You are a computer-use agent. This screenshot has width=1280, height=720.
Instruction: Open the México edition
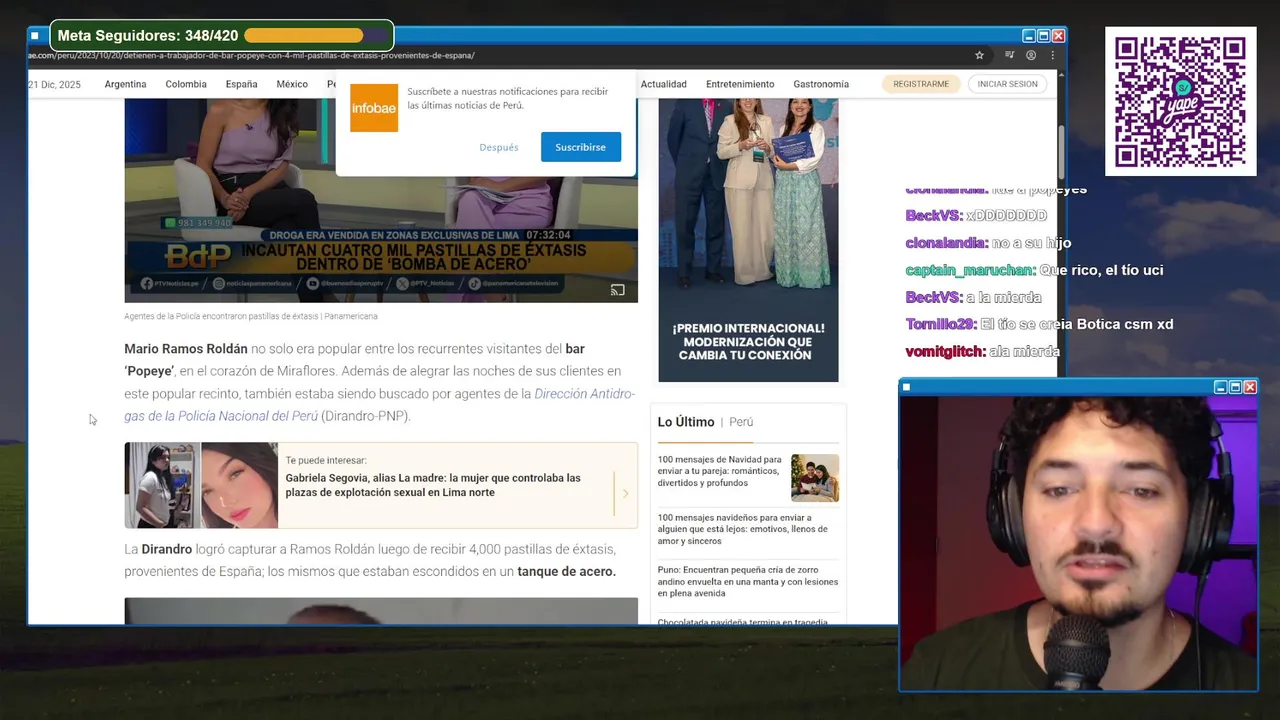(292, 84)
